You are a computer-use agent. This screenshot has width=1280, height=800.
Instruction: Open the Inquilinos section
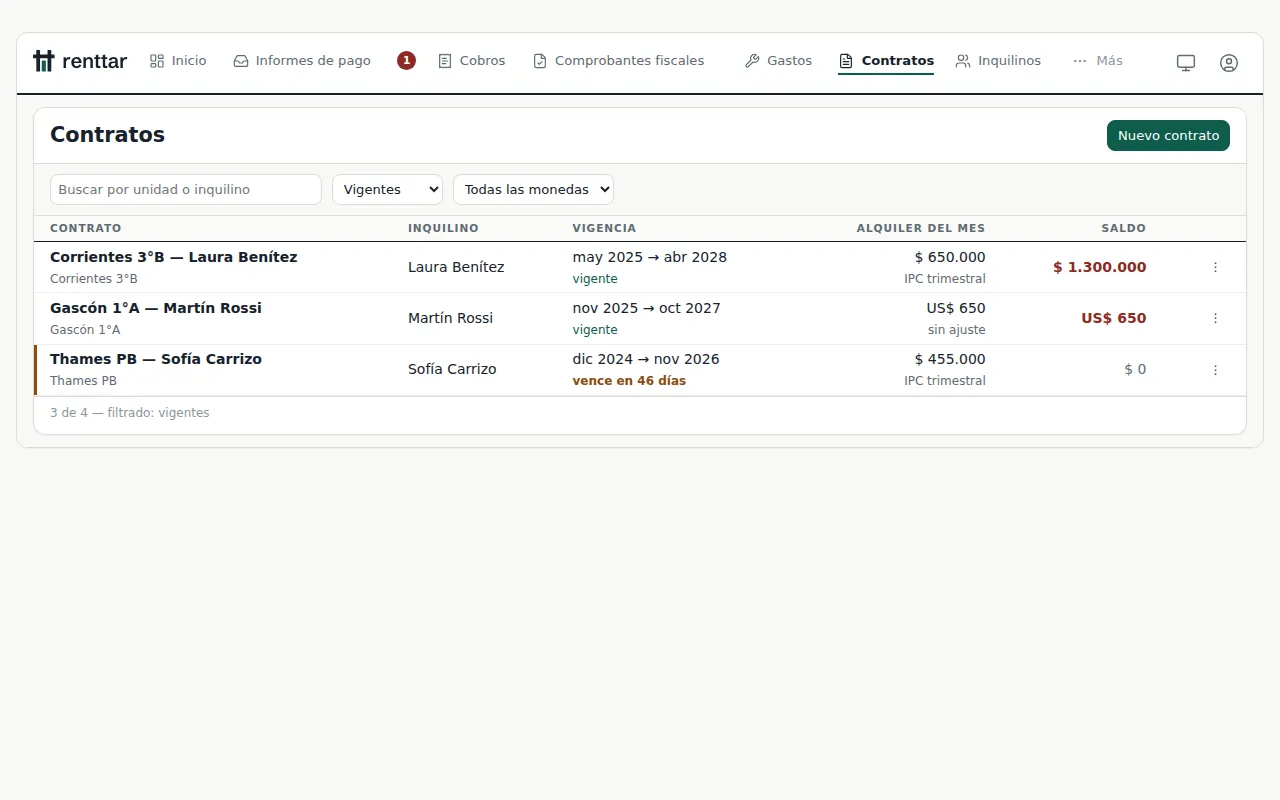click(998, 61)
